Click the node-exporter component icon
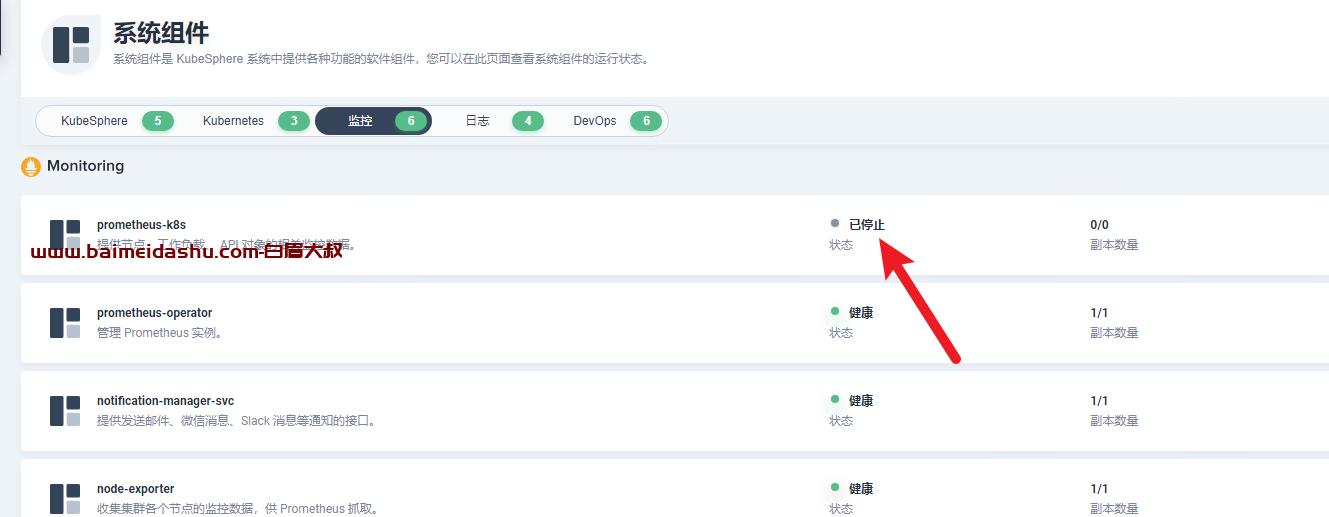1329x517 pixels. [x=65, y=498]
